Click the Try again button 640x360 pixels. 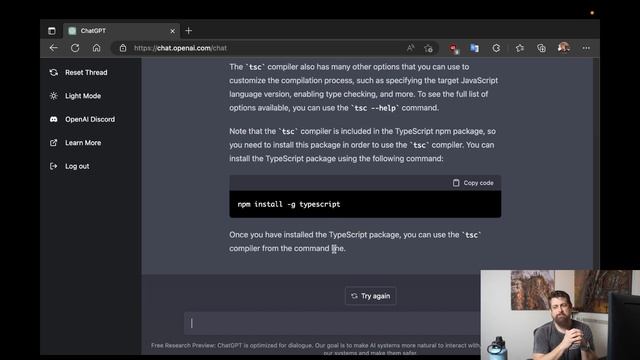coord(370,296)
